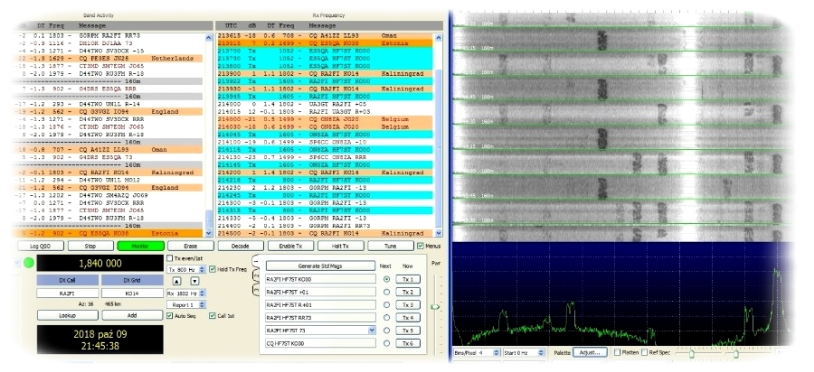Enable the Tx even/1st checkbox

point(169,258)
